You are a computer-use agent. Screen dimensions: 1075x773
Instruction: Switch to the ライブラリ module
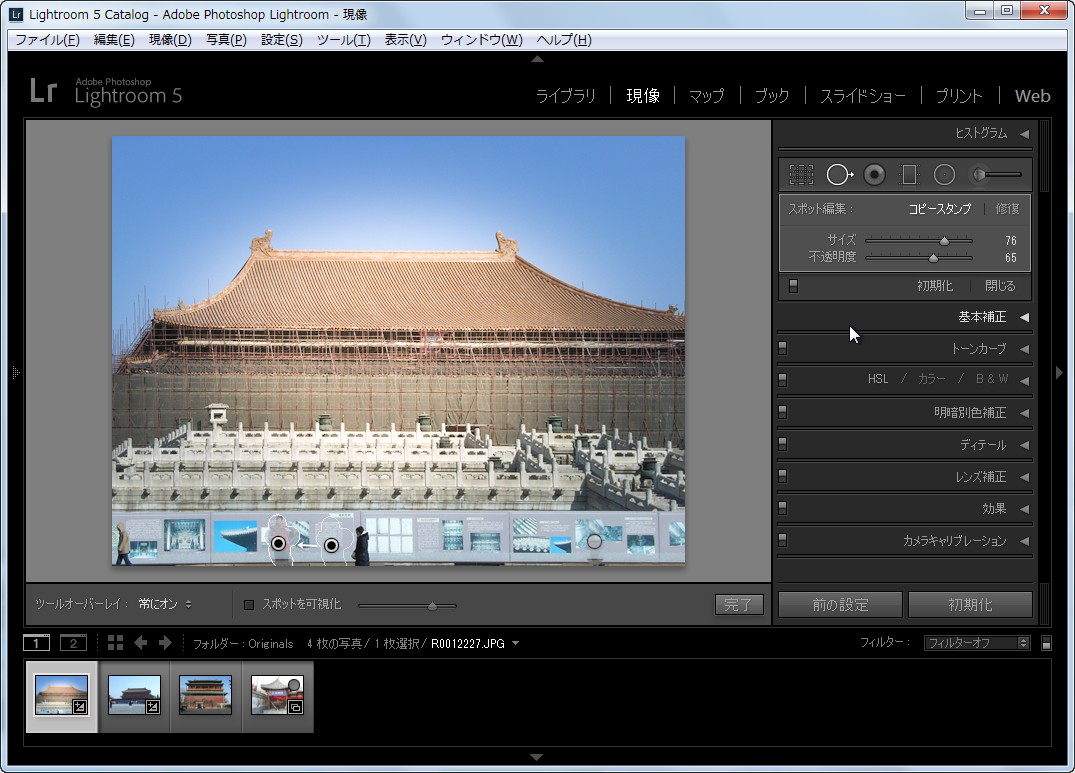click(566, 96)
